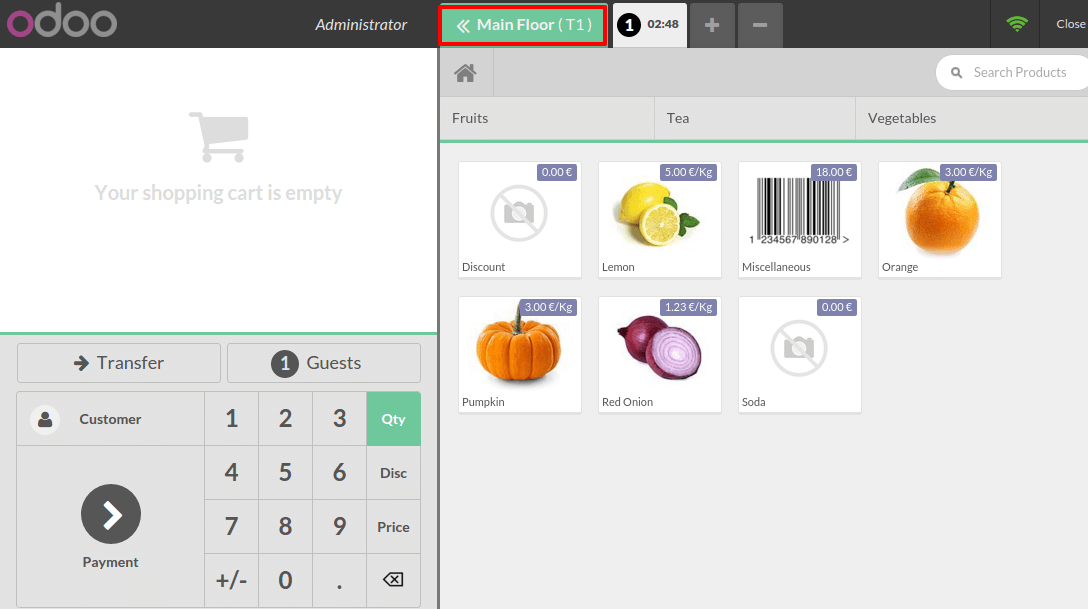Viewport: 1088px width, 609px height.
Task: Click the Odoo logo
Action: tap(62, 21)
